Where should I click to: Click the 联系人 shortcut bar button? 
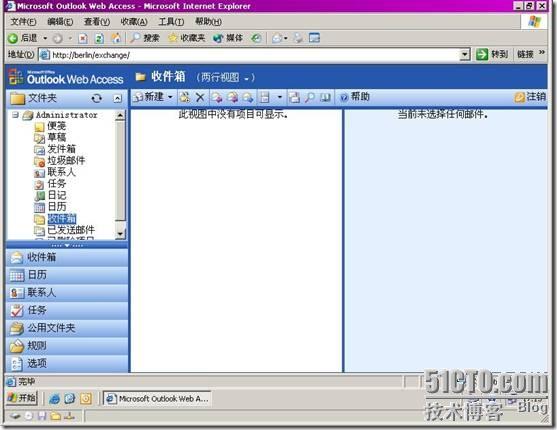coord(67,293)
